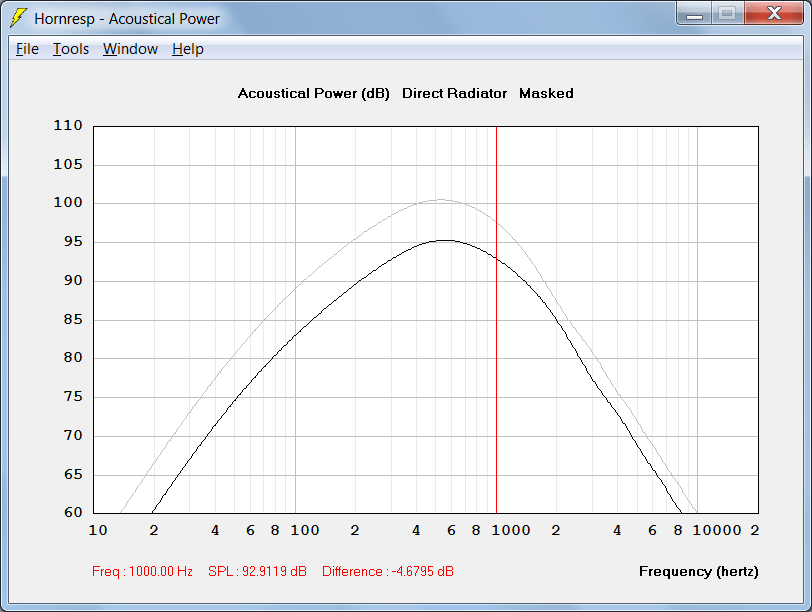This screenshot has height=612, width=812.
Task: Click the 'Difference : -4.6795 dB' readout
Action: point(388,571)
